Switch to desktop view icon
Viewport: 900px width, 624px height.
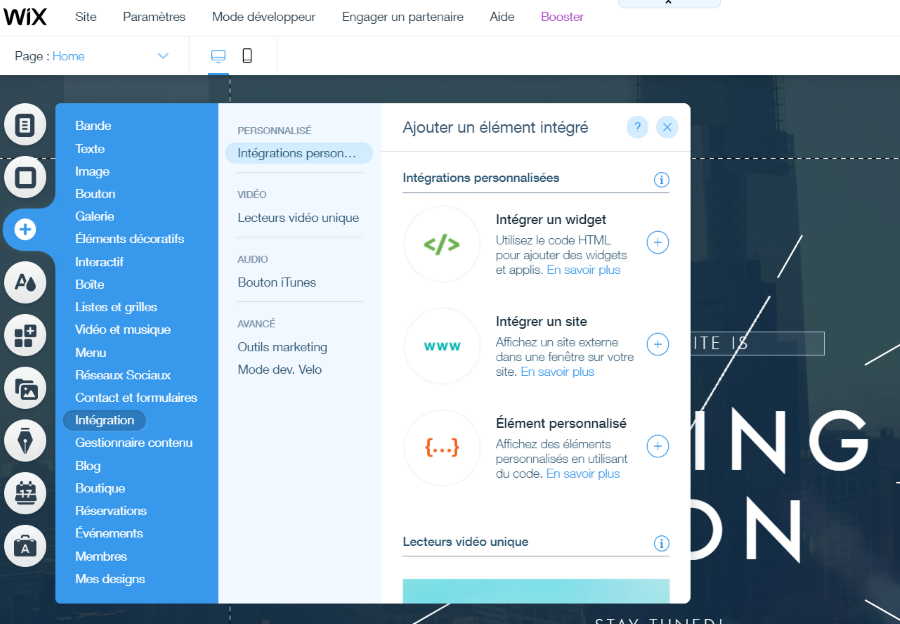coord(218,56)
